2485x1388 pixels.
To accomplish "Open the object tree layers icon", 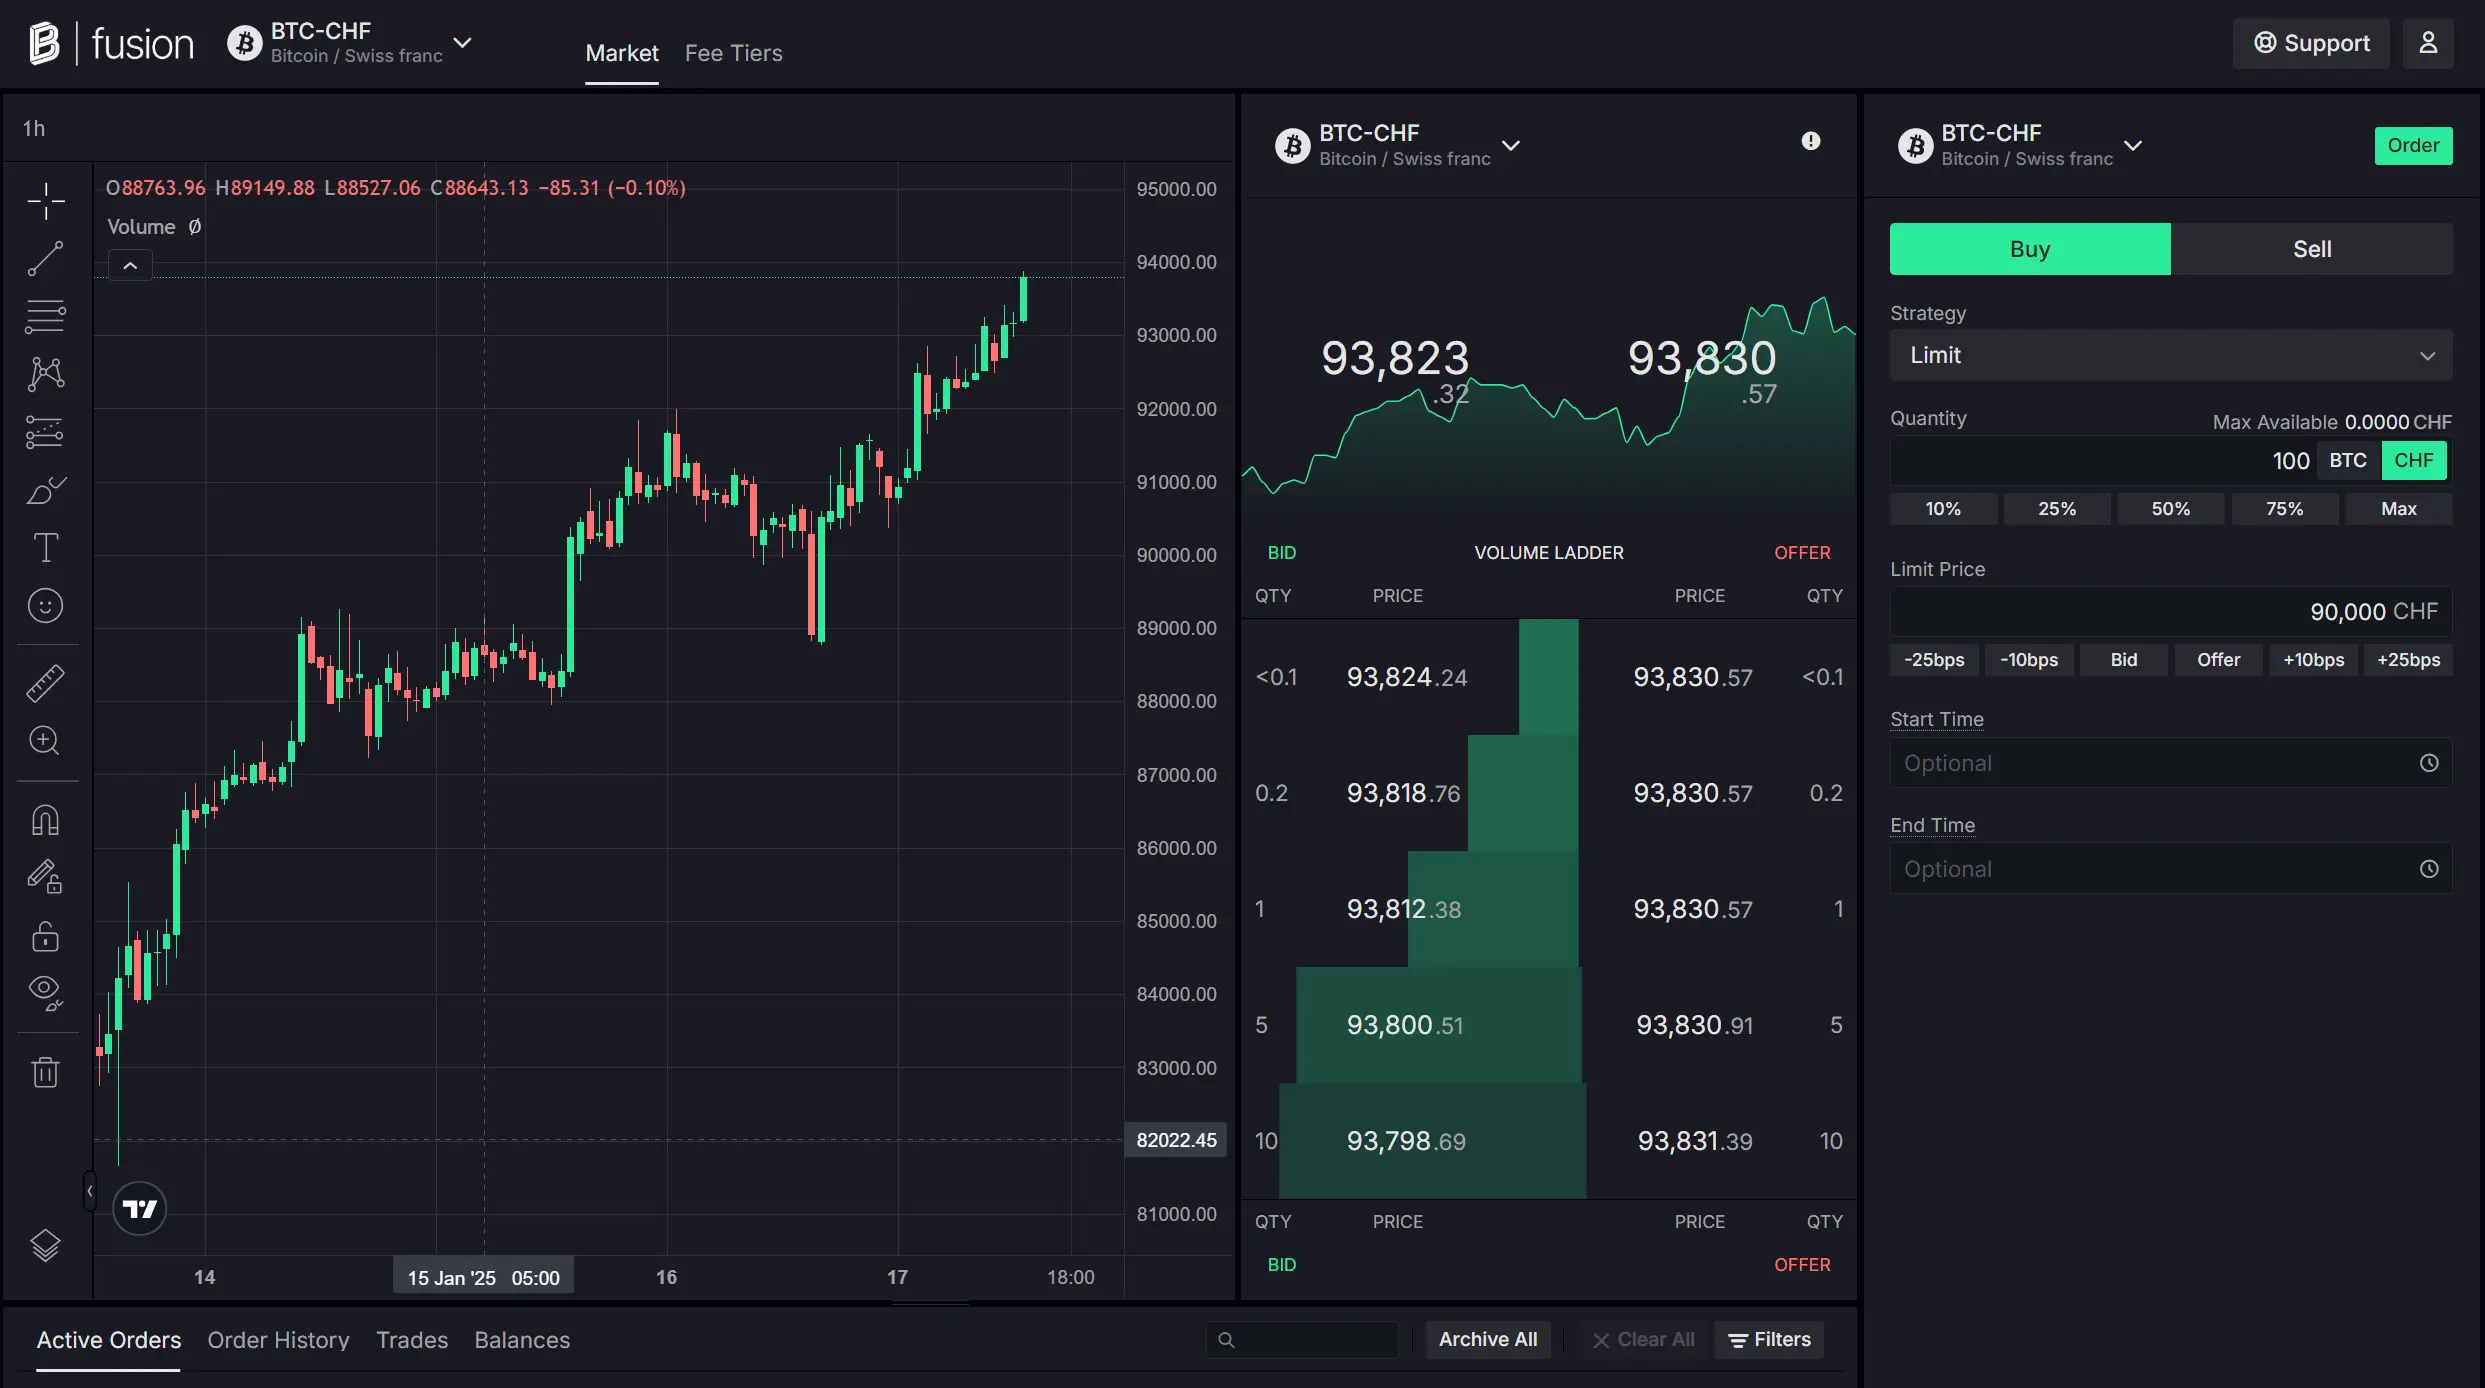I will coord(46,1245).
